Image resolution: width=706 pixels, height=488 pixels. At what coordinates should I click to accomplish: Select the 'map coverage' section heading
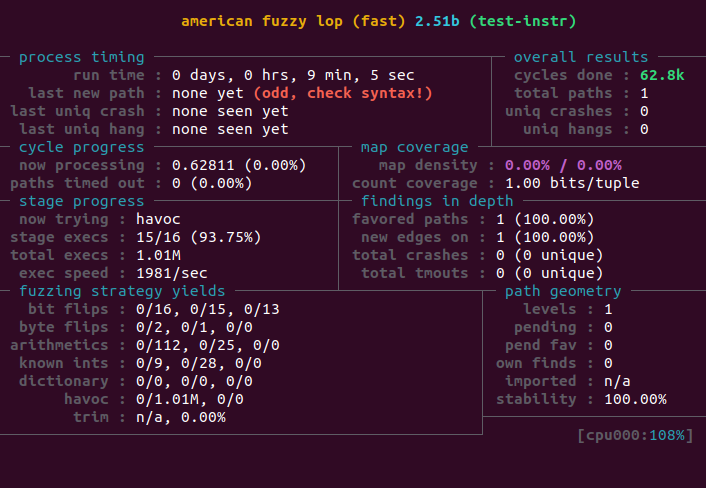pos(415,147)
